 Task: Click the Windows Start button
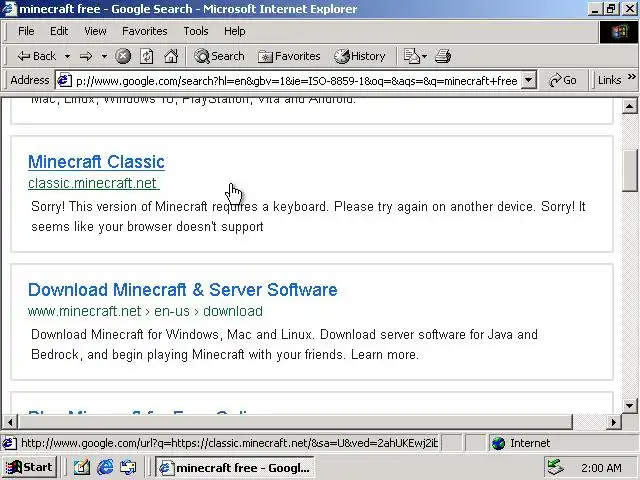pyautogui.click(x=29, y=467)
